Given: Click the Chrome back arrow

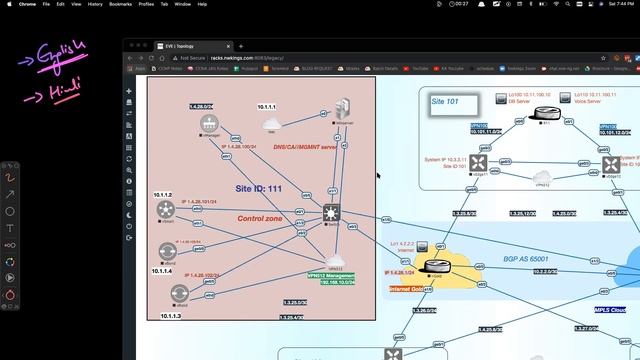Looking at the screenshot, I should [130, 58].
